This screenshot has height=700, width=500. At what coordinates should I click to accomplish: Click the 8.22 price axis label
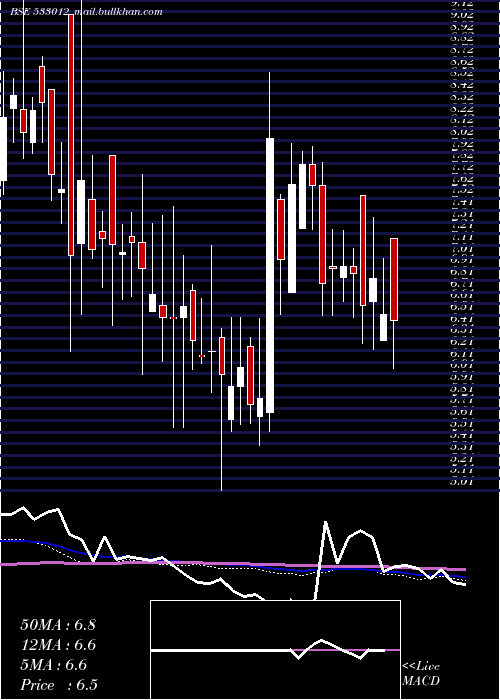click(462, 108)
